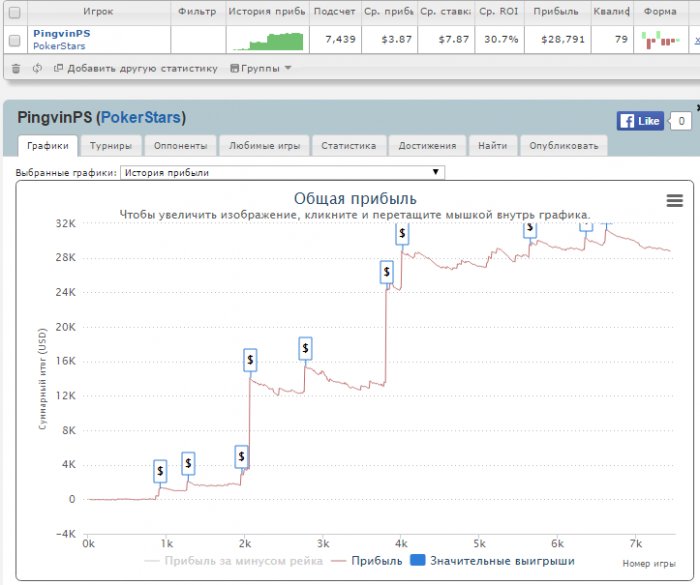Click the dollar marker near 16K at 2k games
Screen dimensions: 700x585
pyautogui.click(x=250, y=360)
